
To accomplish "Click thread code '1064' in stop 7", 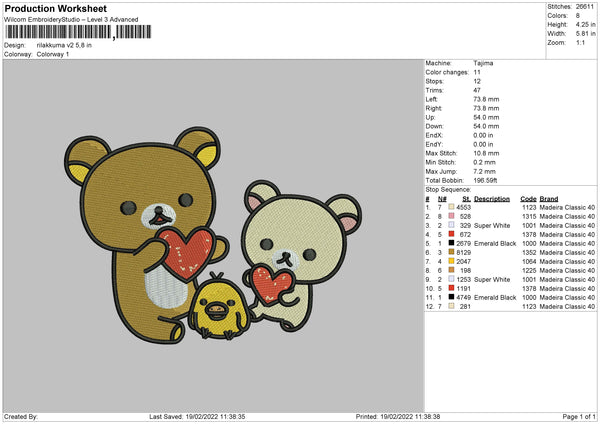I will pyautogui.click(x=529, y=261).
